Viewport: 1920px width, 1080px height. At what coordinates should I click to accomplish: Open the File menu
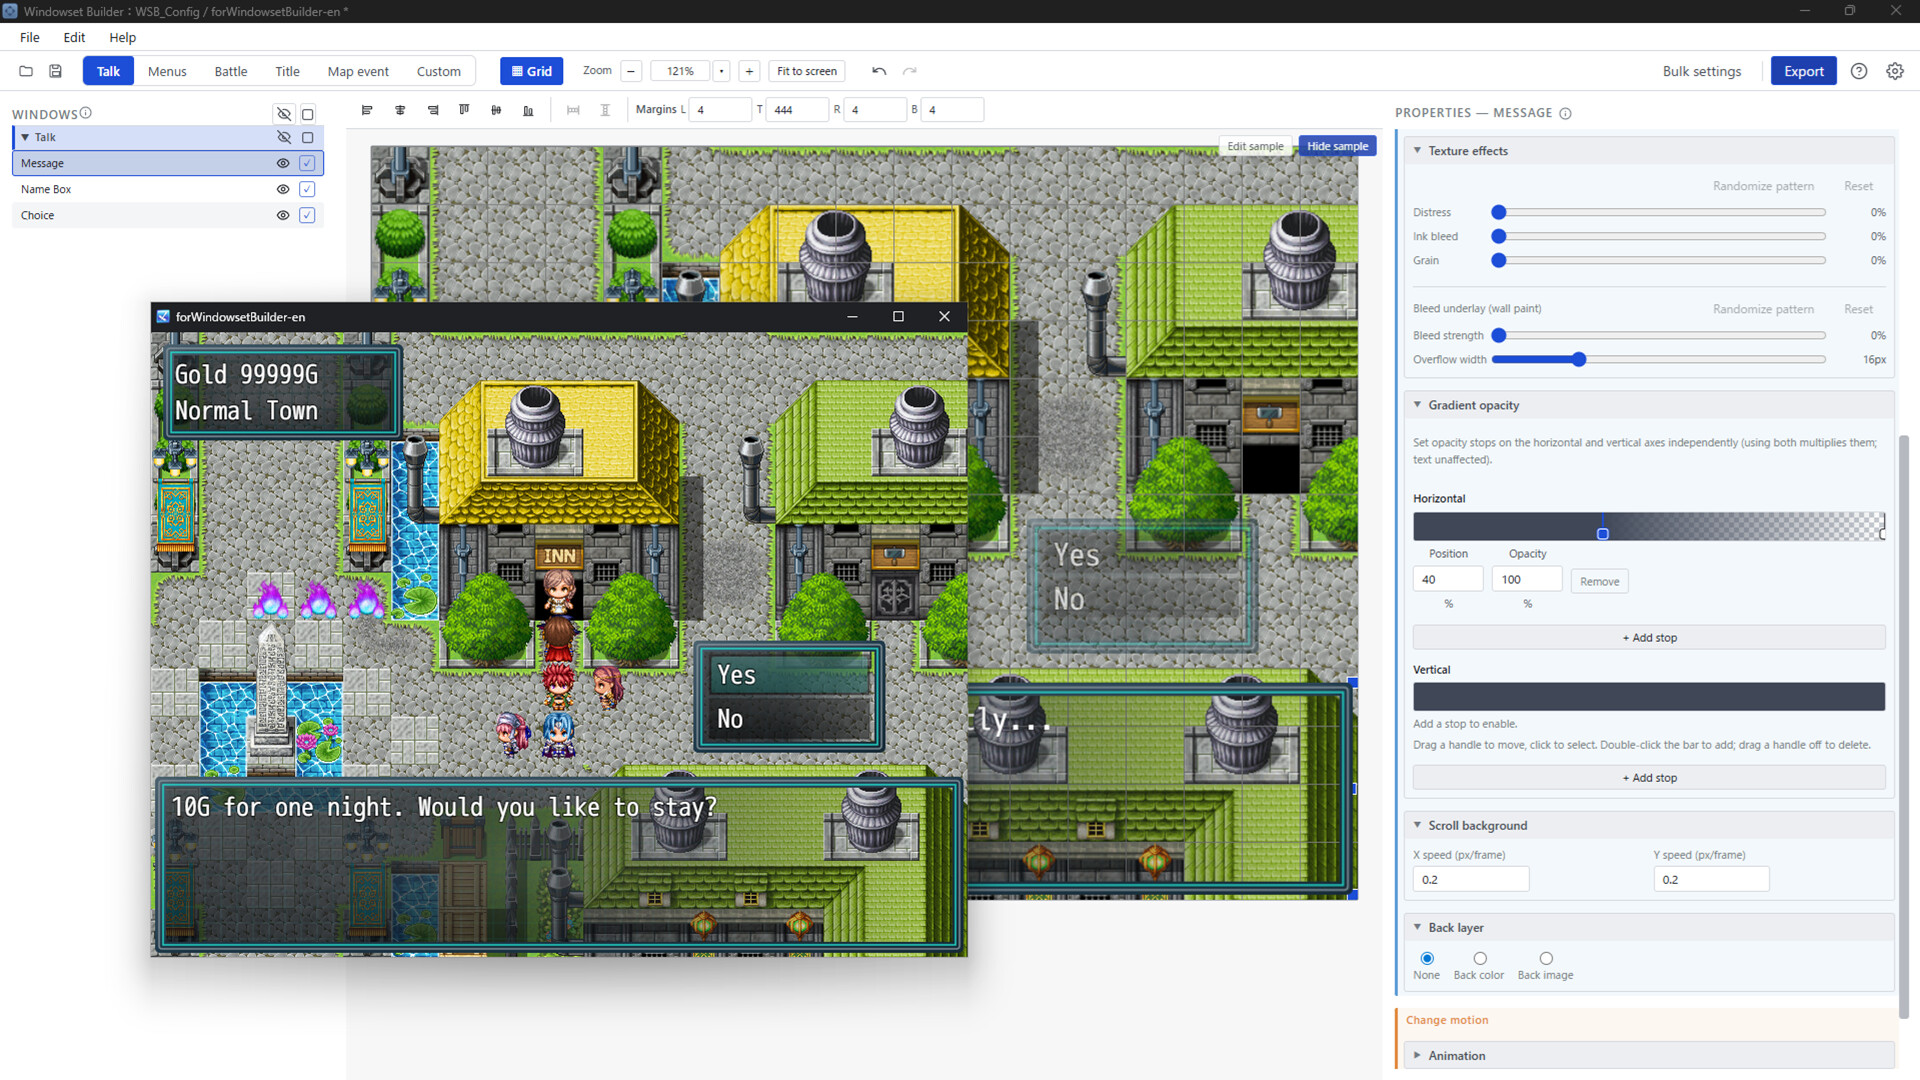pyautogui.click(x=30, y=37)
